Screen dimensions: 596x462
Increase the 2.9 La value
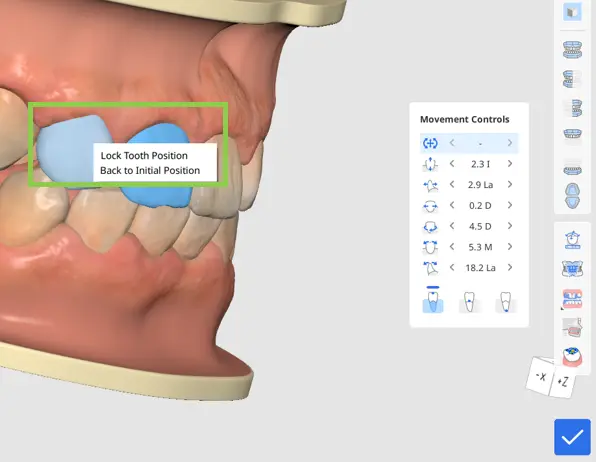coord(510,184)
